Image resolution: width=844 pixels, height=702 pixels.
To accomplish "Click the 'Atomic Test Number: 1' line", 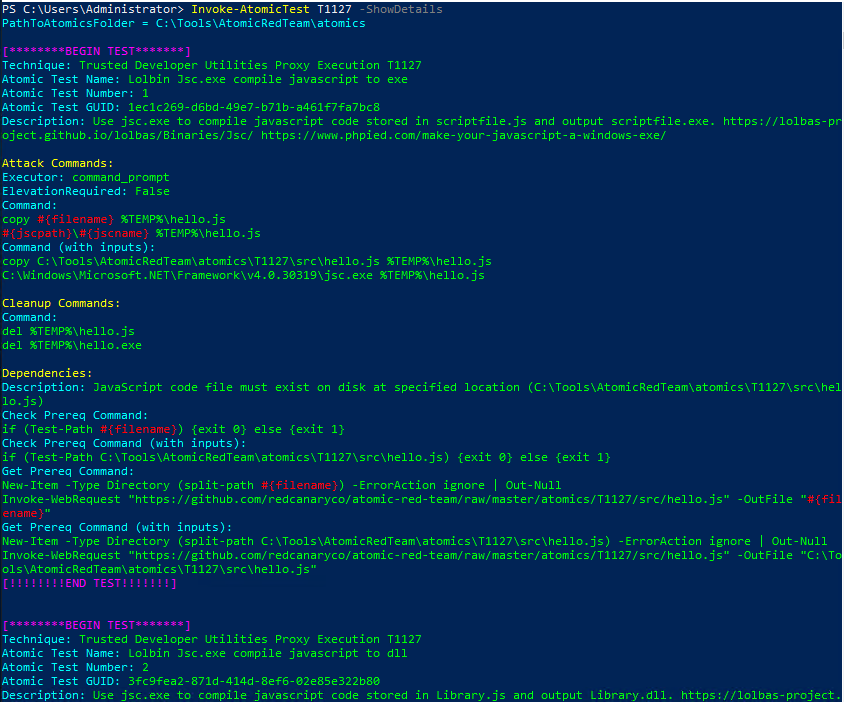I will [75, 93].
